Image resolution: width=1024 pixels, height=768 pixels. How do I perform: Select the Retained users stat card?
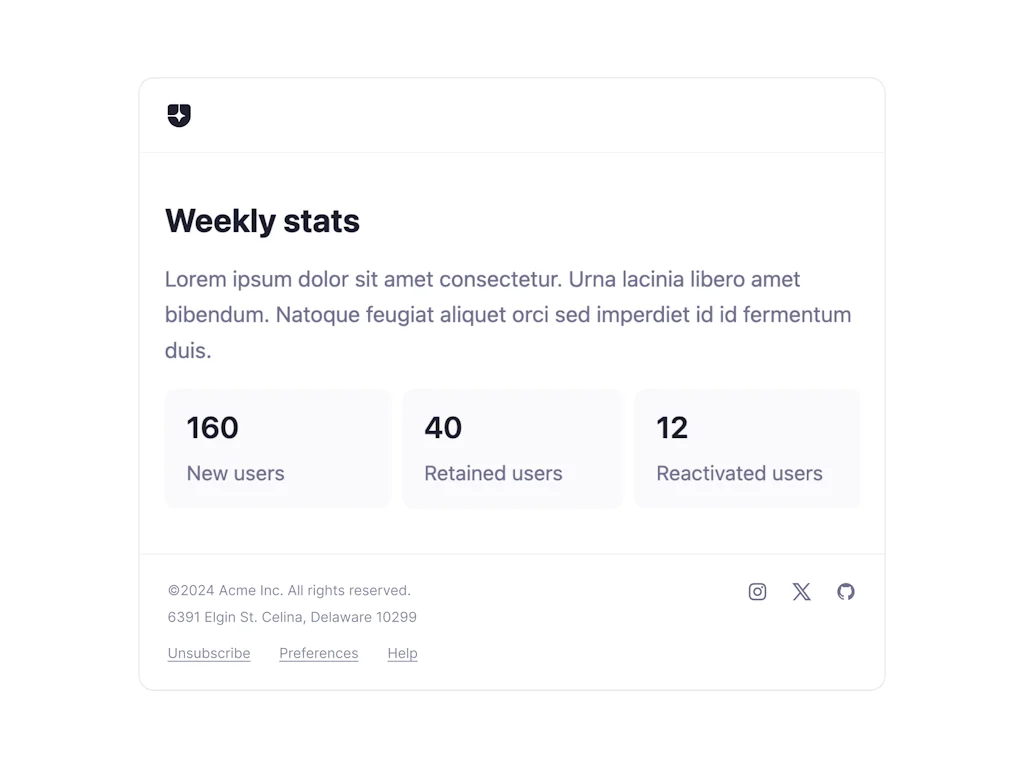[512, 448]
